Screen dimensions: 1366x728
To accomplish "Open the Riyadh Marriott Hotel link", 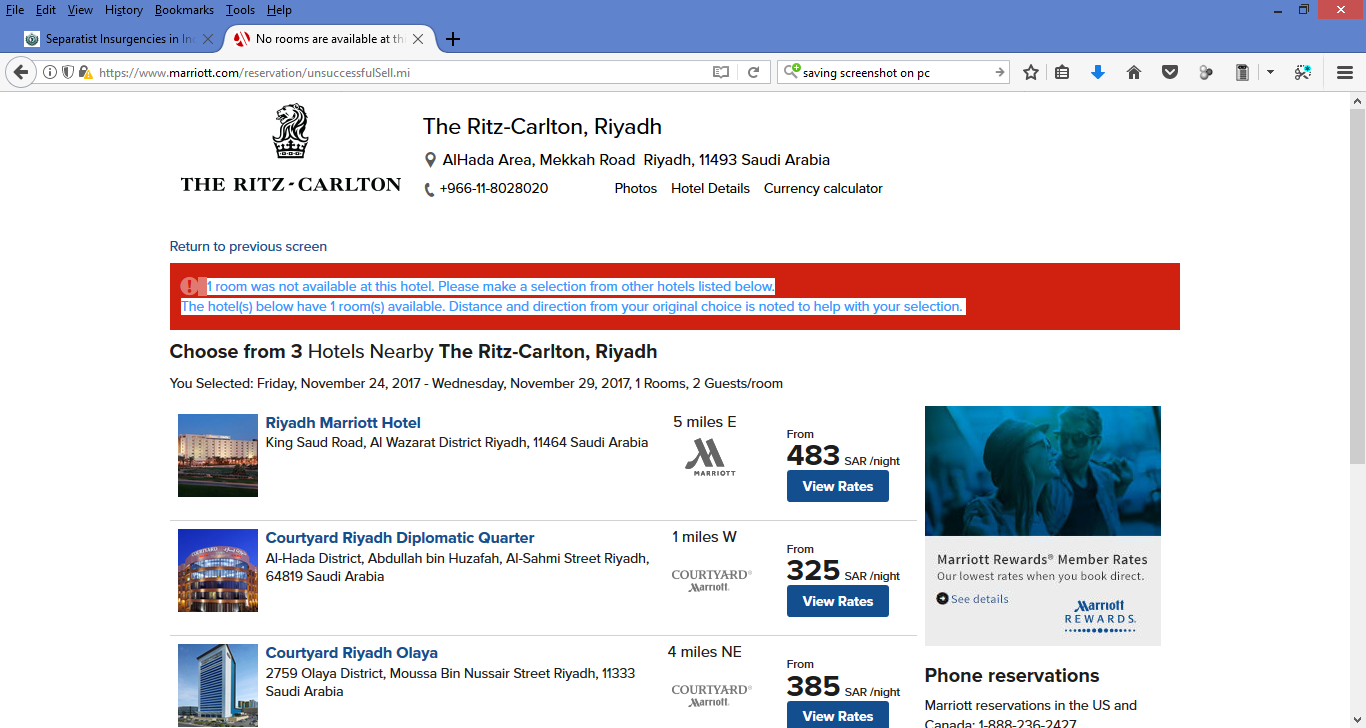I will pyautogui.click(x=343, y=423).
